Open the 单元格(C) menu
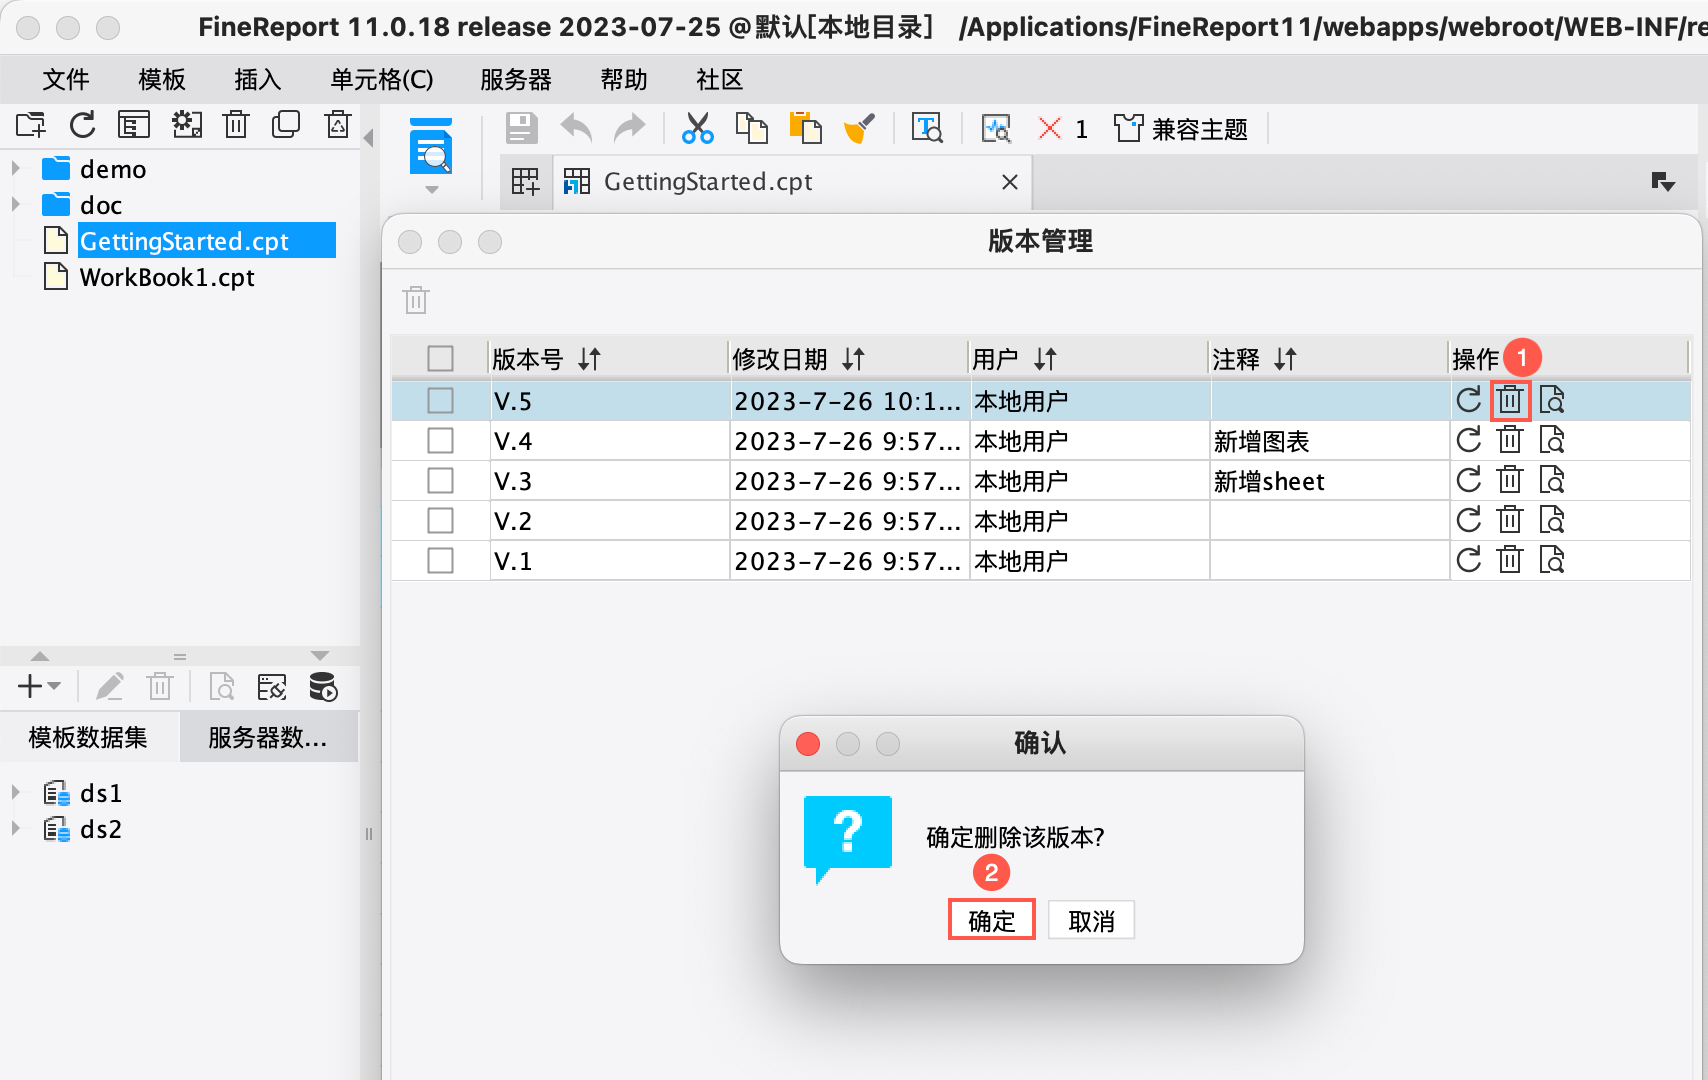1708x1080 pixels. pos(382,79)
